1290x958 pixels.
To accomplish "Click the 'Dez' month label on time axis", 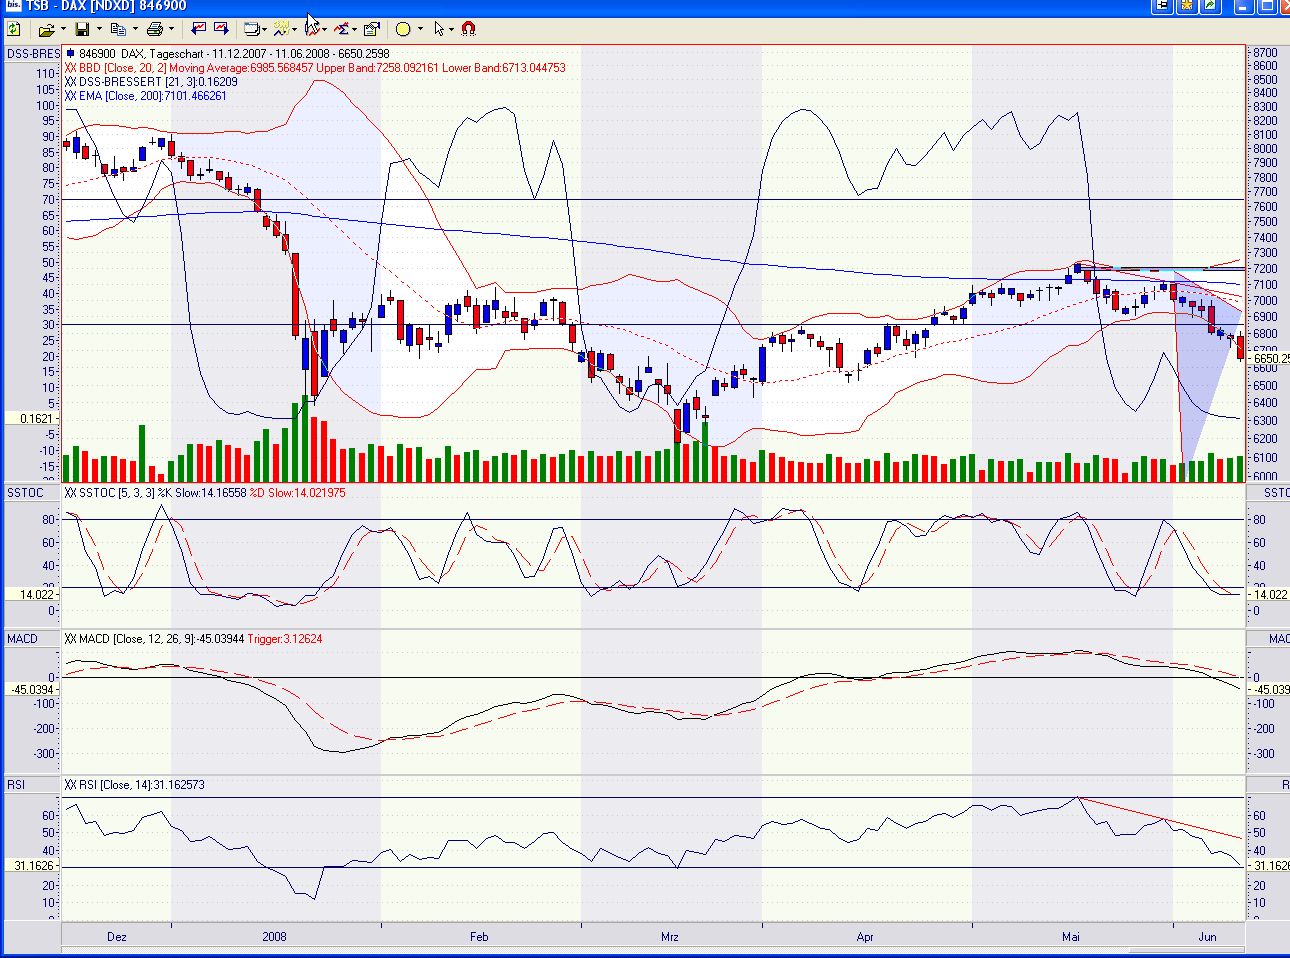I will [x=117, y=937].
